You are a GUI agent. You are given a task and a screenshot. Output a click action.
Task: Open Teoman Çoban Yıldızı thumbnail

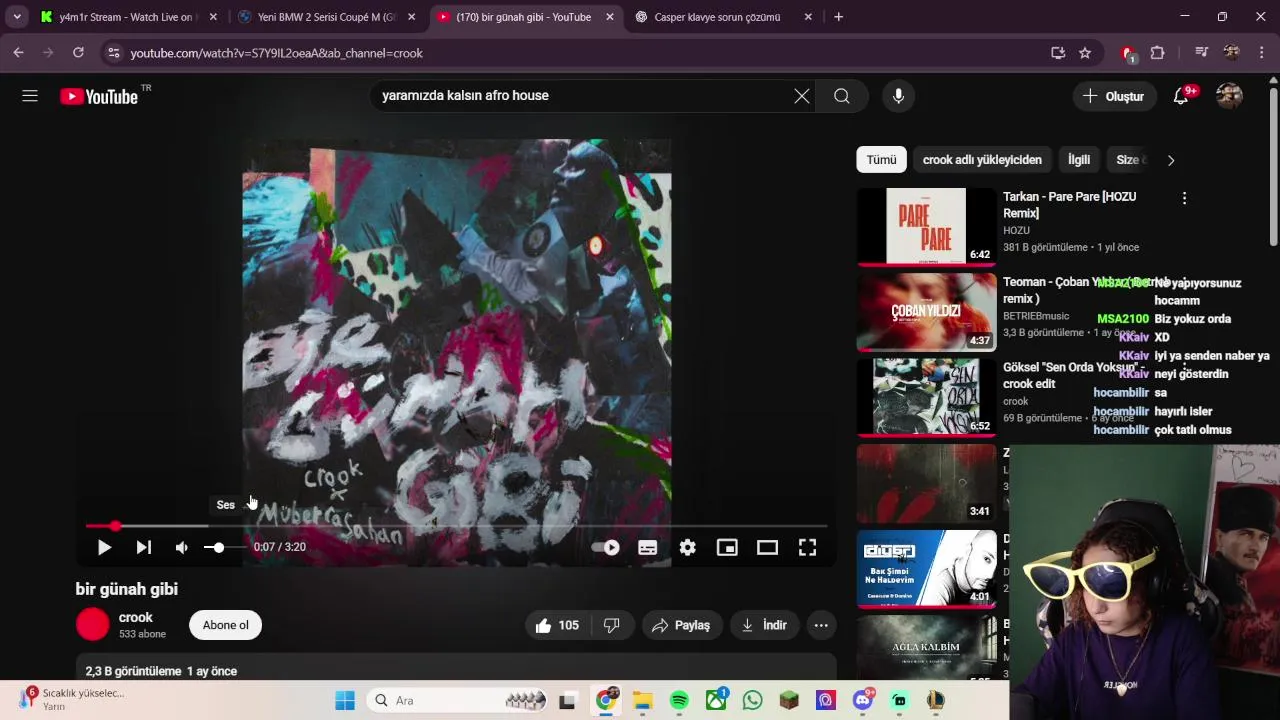click(x=926, y=311)
